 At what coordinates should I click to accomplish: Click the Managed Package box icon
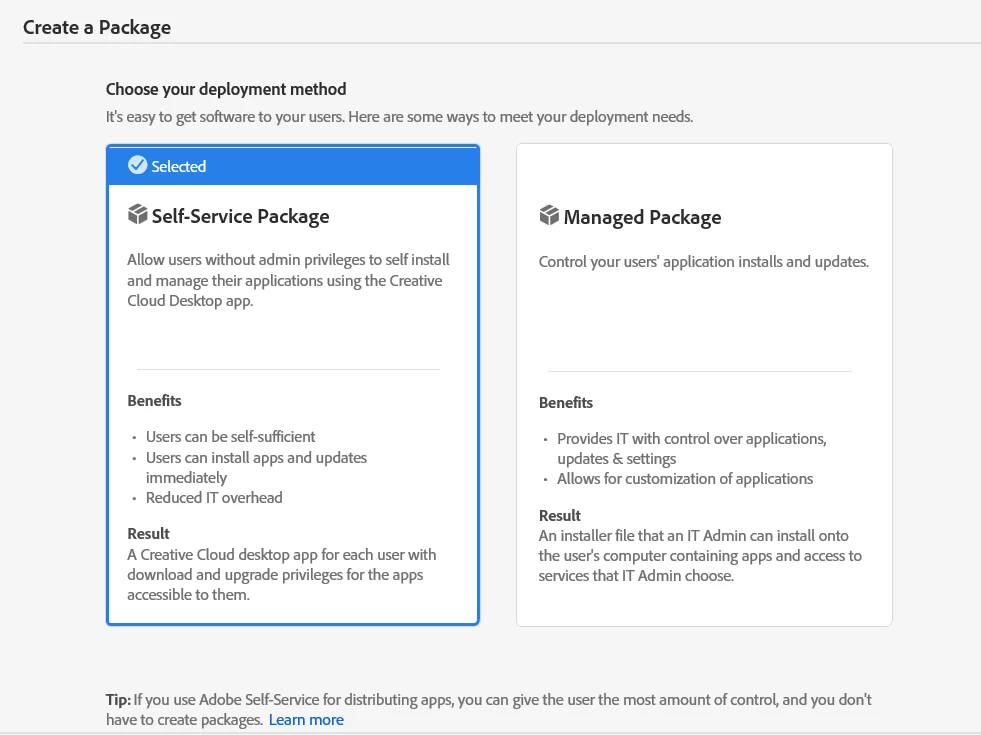pos(549,216)
